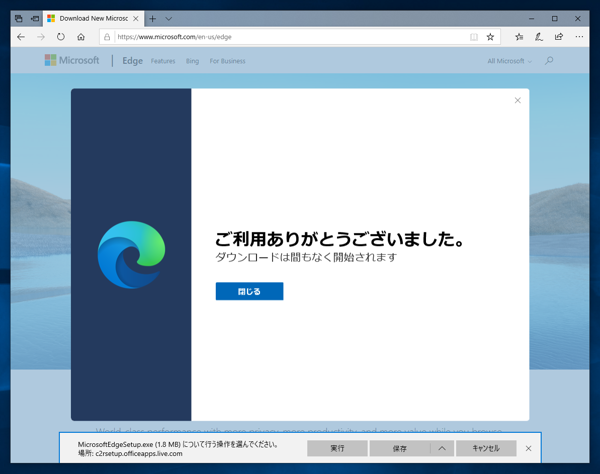Set these tabs aside
The width and height of the screenshot is (600, 474).
point(35,18)
